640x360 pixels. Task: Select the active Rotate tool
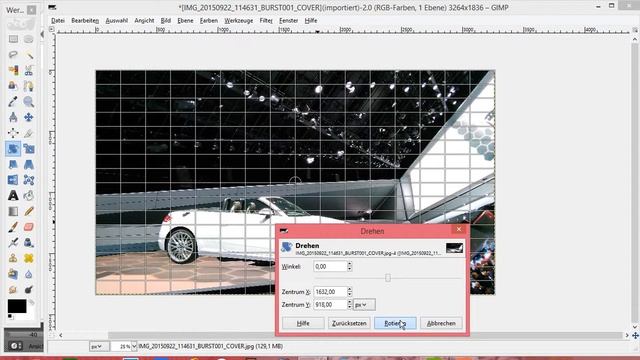[x=13, y=149]
